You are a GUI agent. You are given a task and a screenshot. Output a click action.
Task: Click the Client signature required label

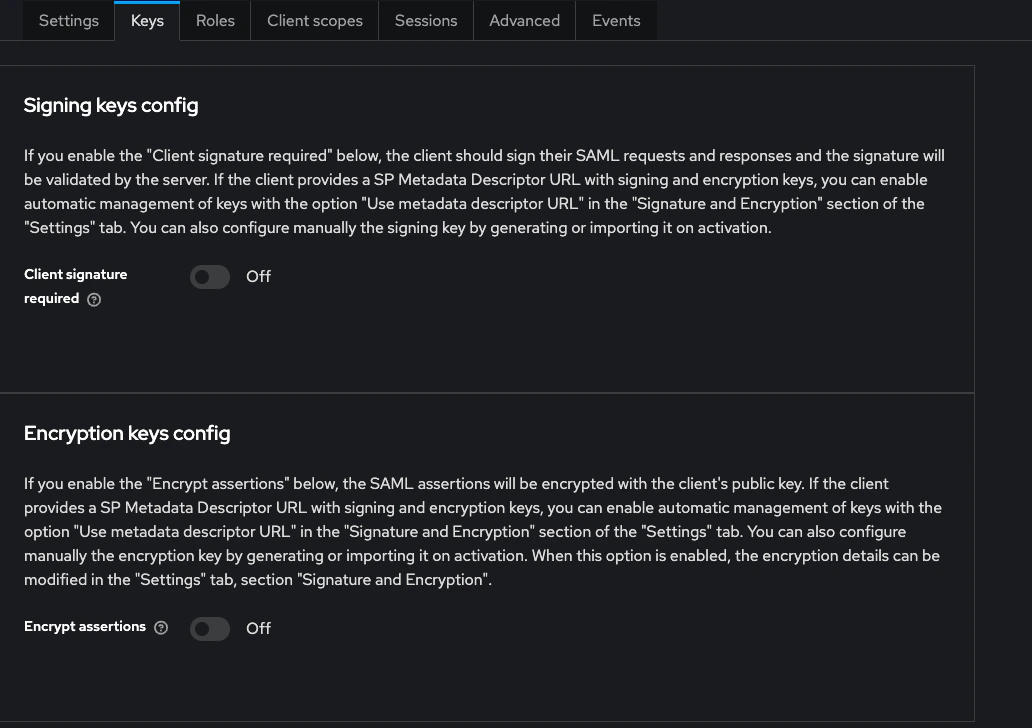click(x=76, y=286)
